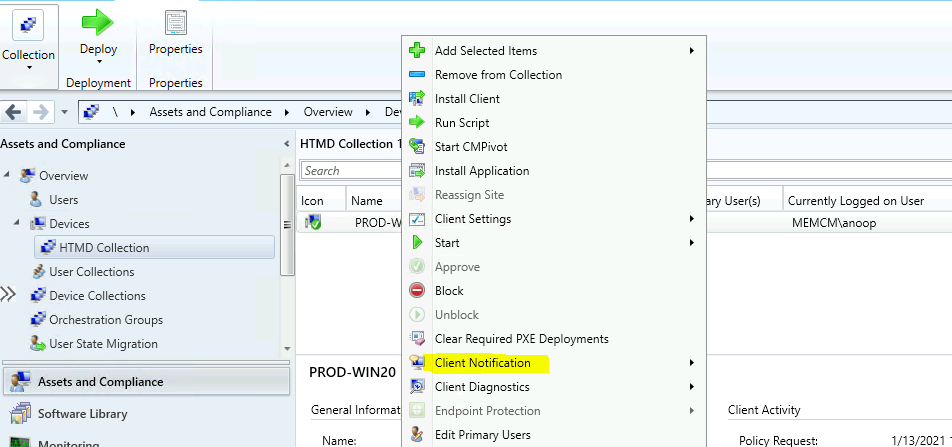Expand the Add Selected Items submenu arrow
This screenshot has height=447, width=952.
click(x=691, y=51)
